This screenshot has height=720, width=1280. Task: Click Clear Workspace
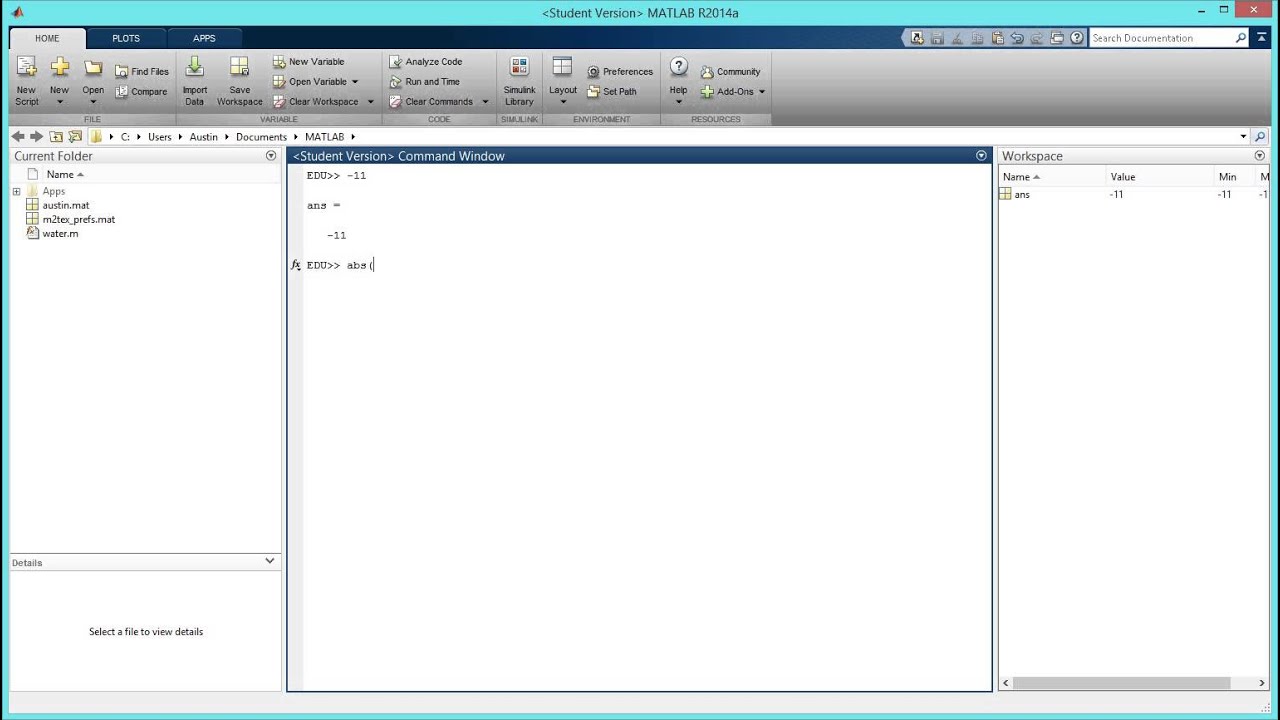point(316,102)
